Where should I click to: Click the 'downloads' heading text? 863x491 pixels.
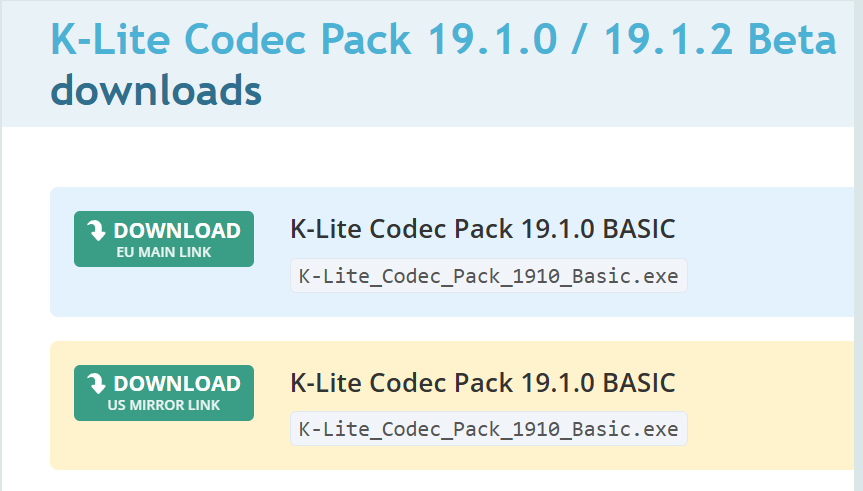point(156,90)
